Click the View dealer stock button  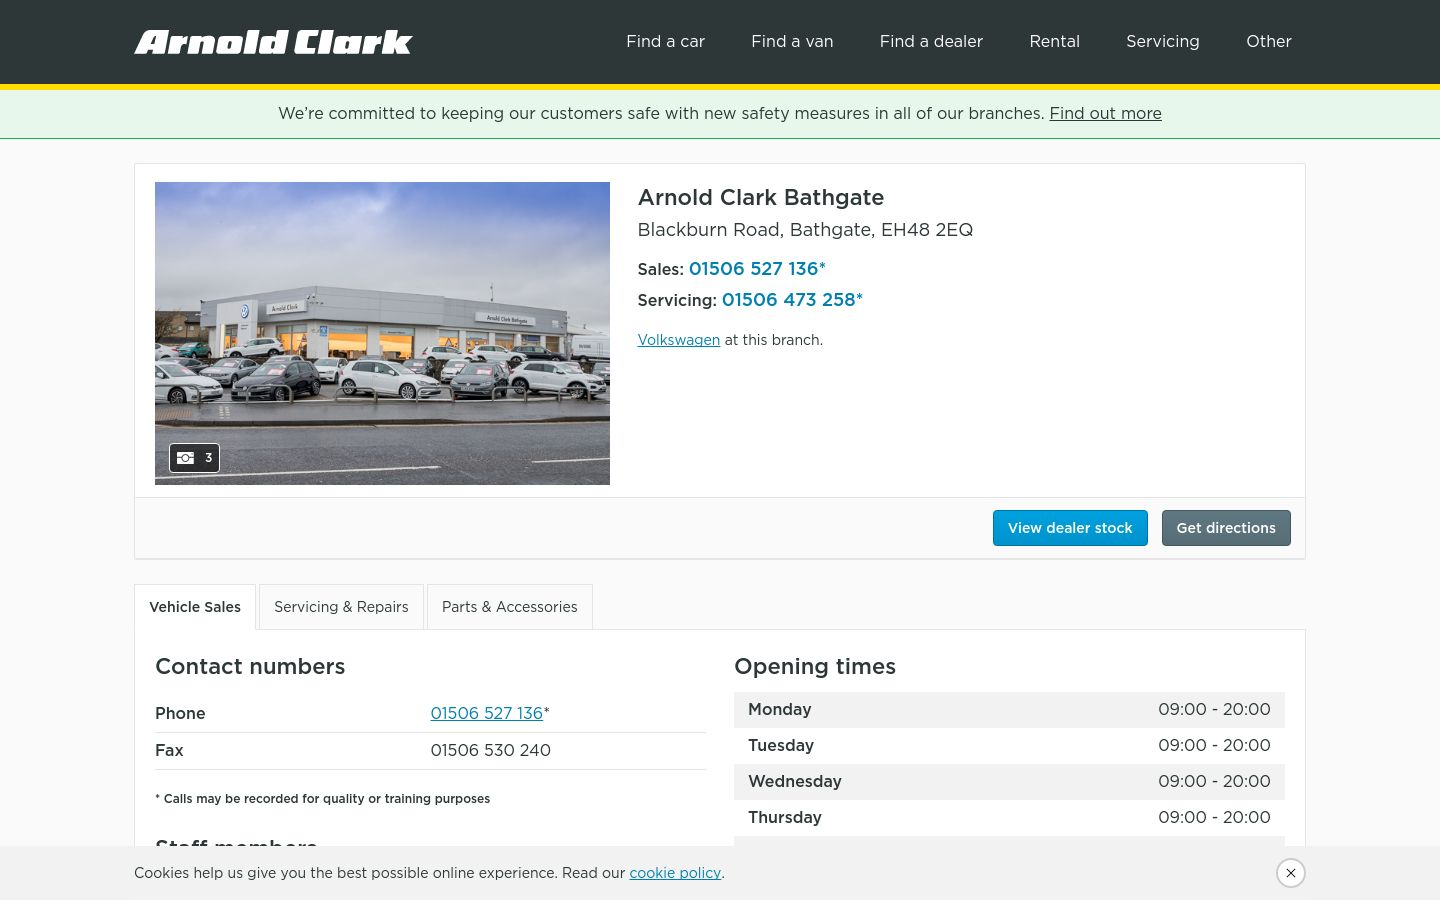coord(1070,528)
